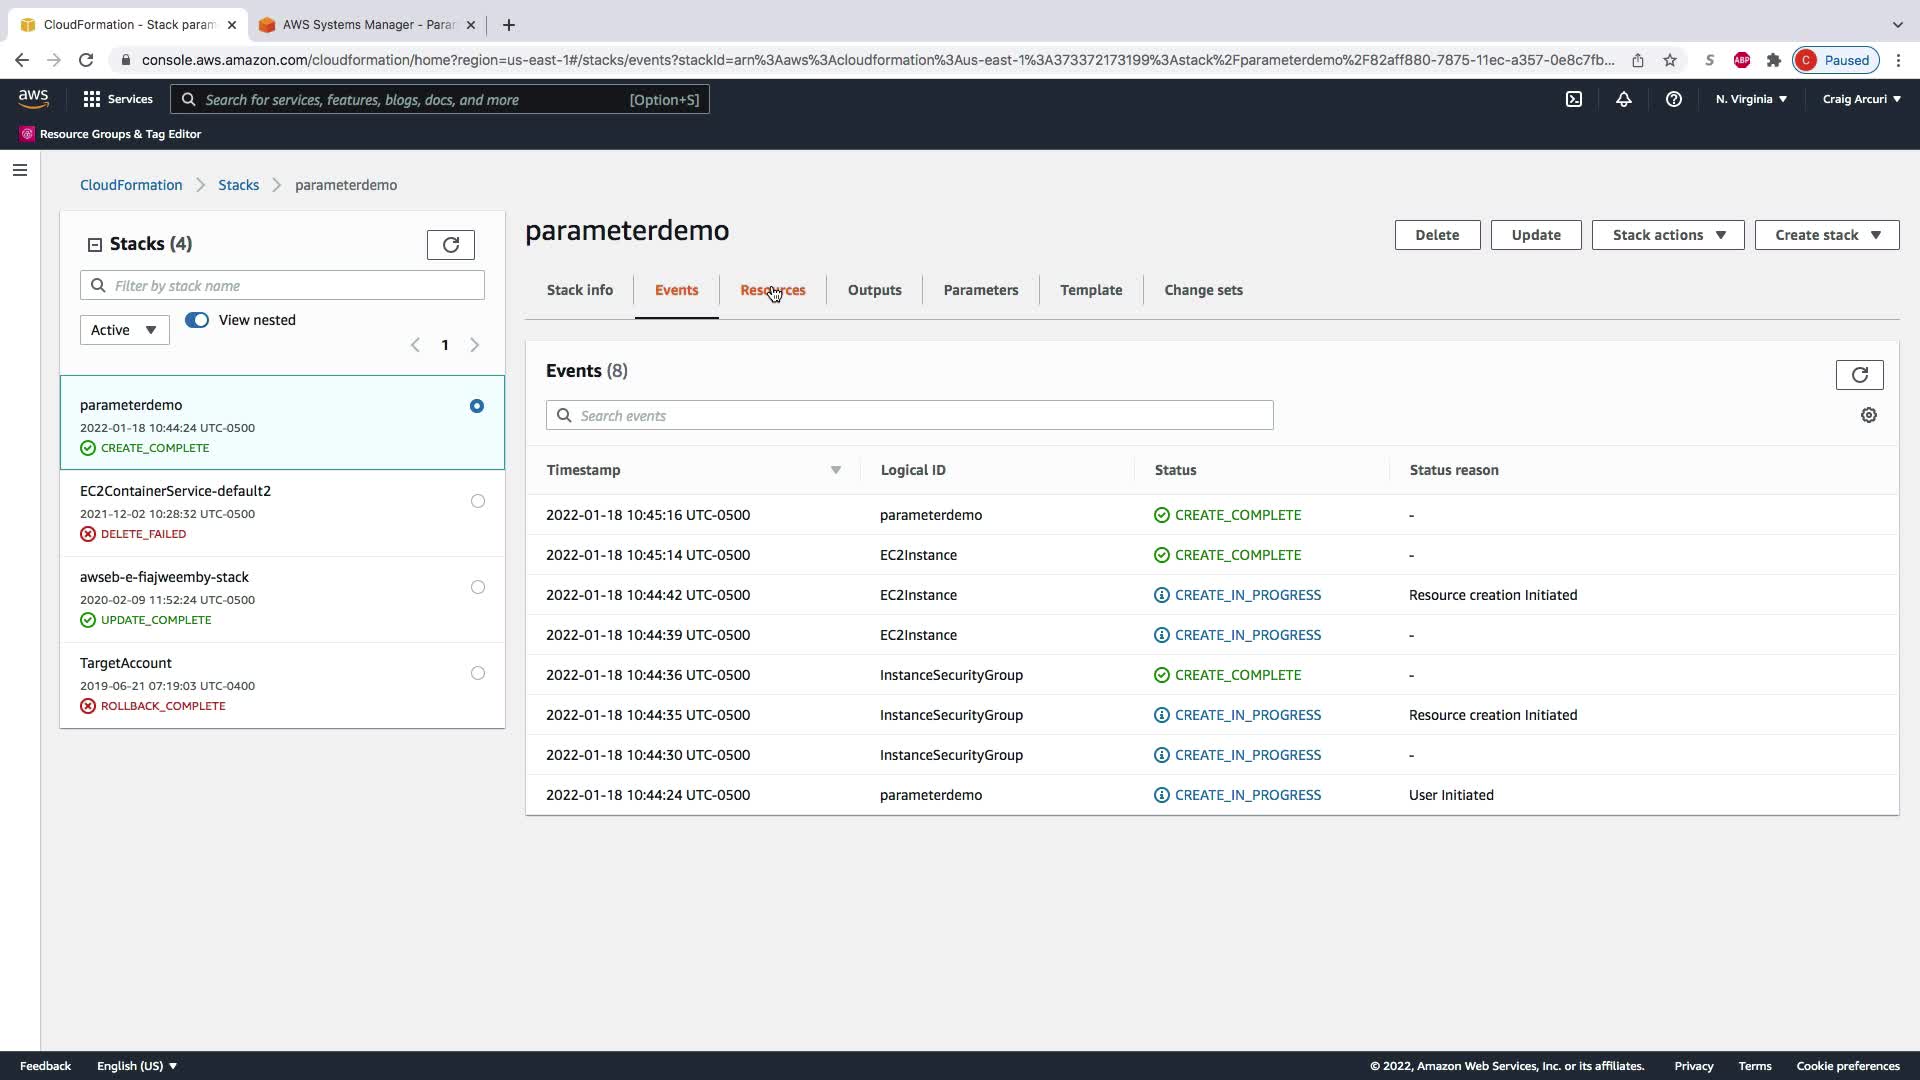Click the Stacks breadcrumb link
1920x1080 pixels.
tap(238, 185)
